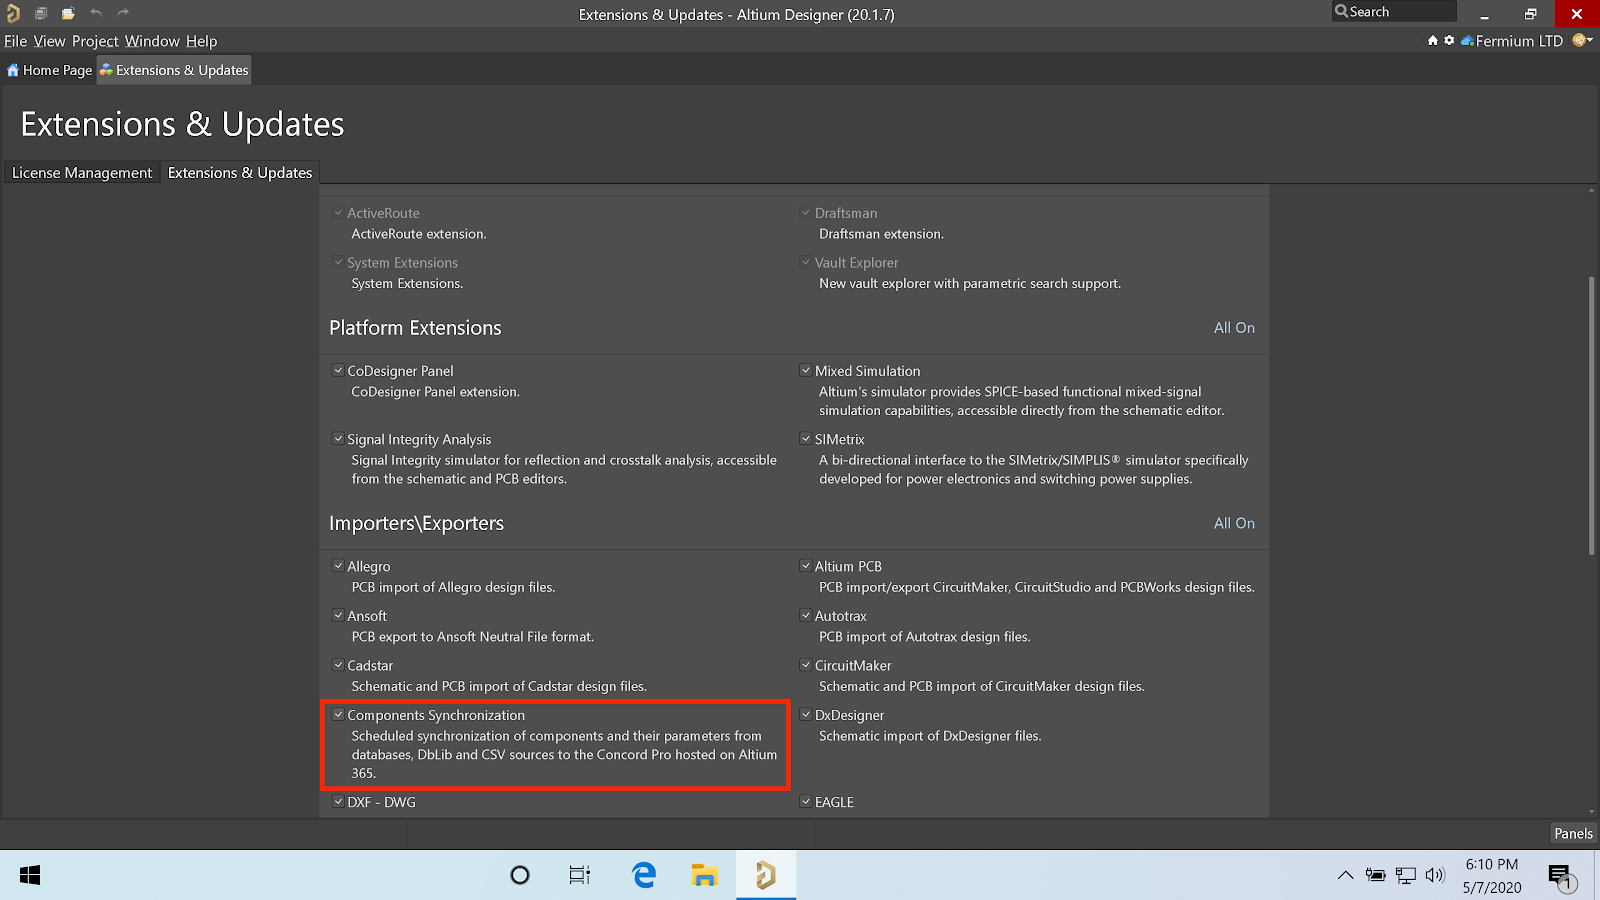This screenshot has width=1600, height=900.
Task: Click the ActiveRoute extension checkbox
Action: point(338,212)
